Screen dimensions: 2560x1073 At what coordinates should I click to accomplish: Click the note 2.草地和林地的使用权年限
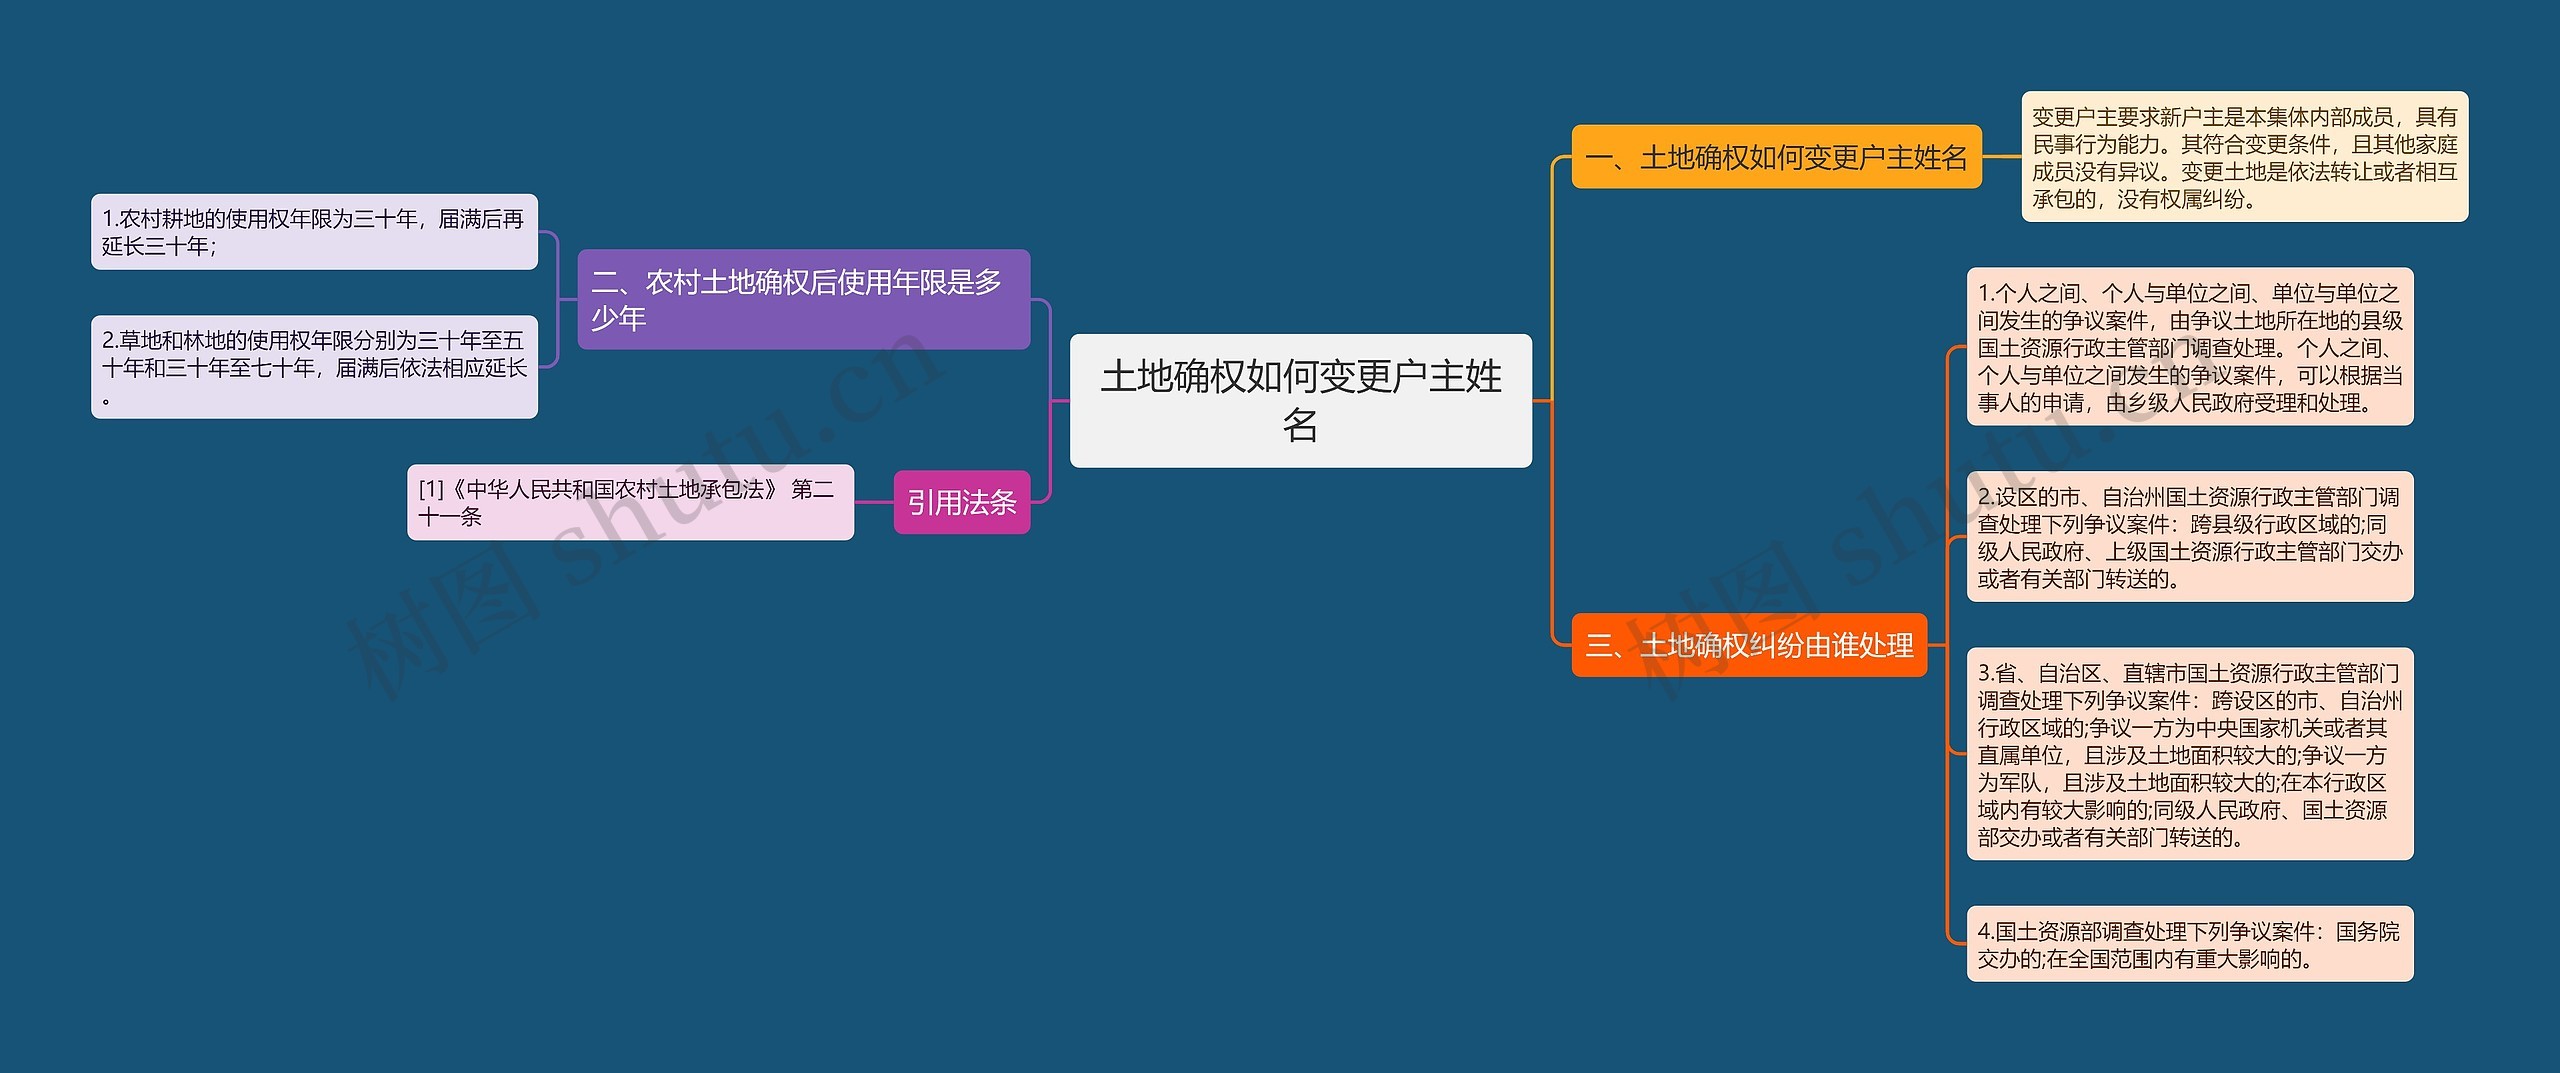pyautogui.click(x=314, y=367)
